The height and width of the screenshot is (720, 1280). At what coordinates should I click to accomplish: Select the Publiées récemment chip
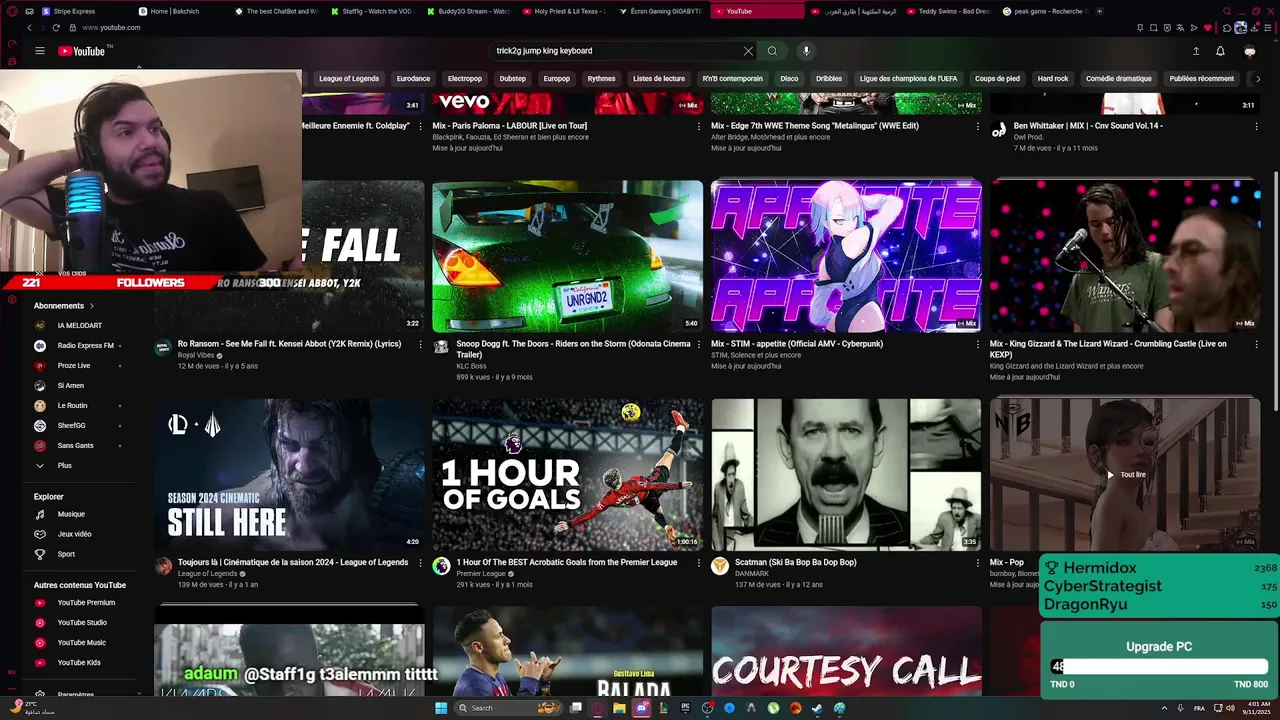tap(1201, 79)
